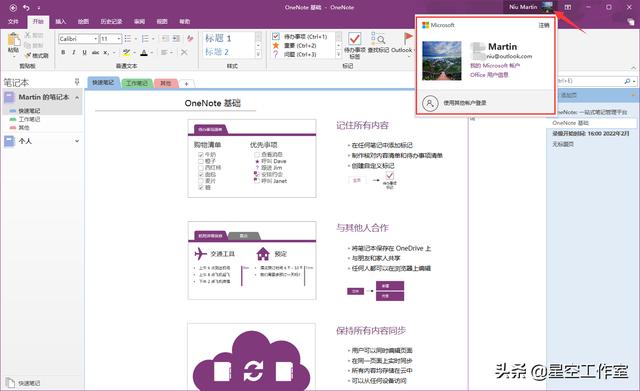Viewport: 640px width, 391px height.
Task: Open the 我的 Microsoft 帐户 link
Action: pyautogui.click(x=495, y=65)
